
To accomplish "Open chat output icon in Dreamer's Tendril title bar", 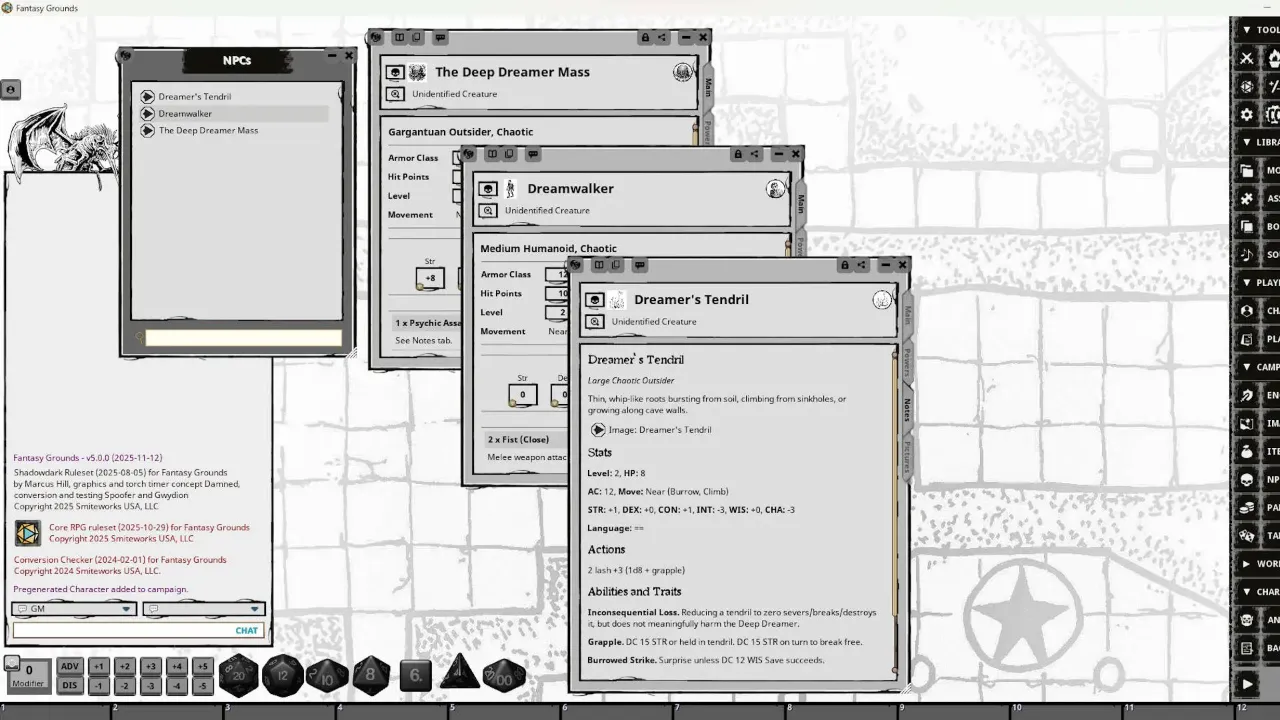I will click(x=640, y=265).
